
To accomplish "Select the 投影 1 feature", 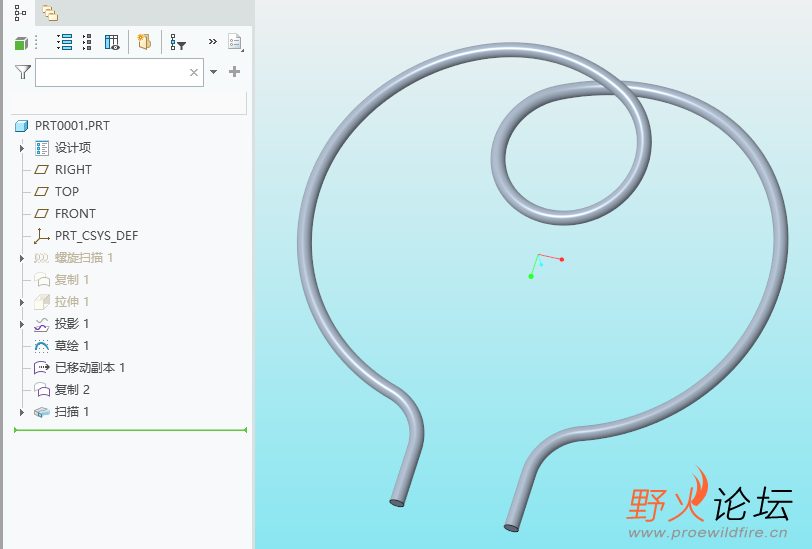I will click(72, 324).
